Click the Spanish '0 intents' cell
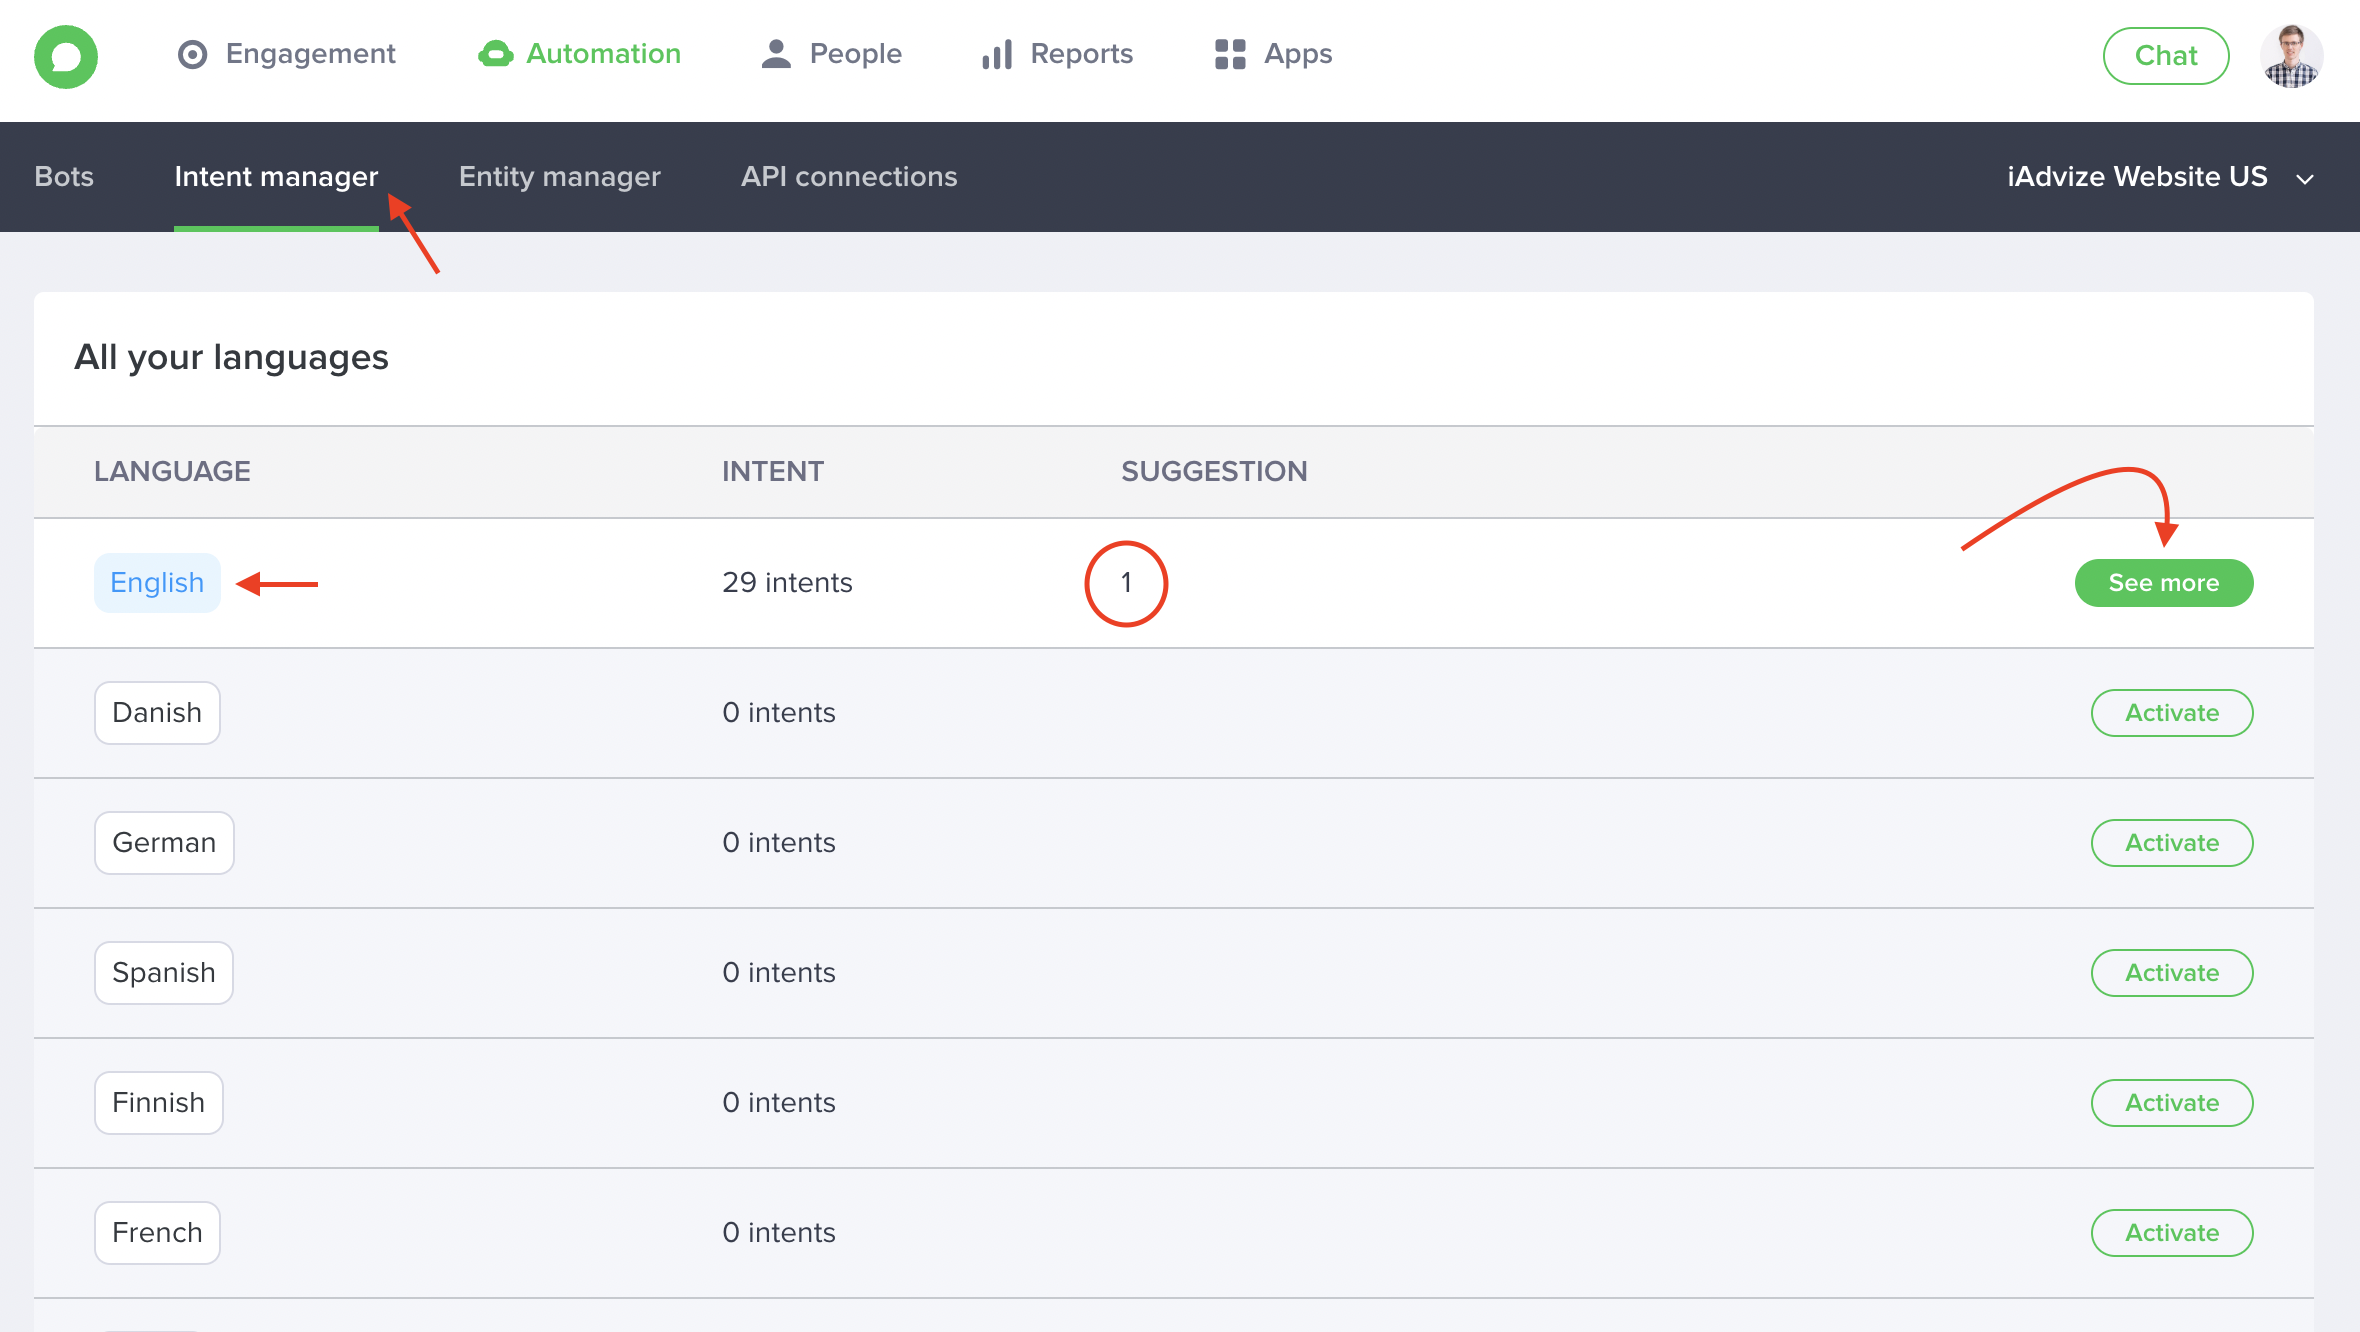The width and height of the screenshot is (2360, 1332). pos(779,973)
